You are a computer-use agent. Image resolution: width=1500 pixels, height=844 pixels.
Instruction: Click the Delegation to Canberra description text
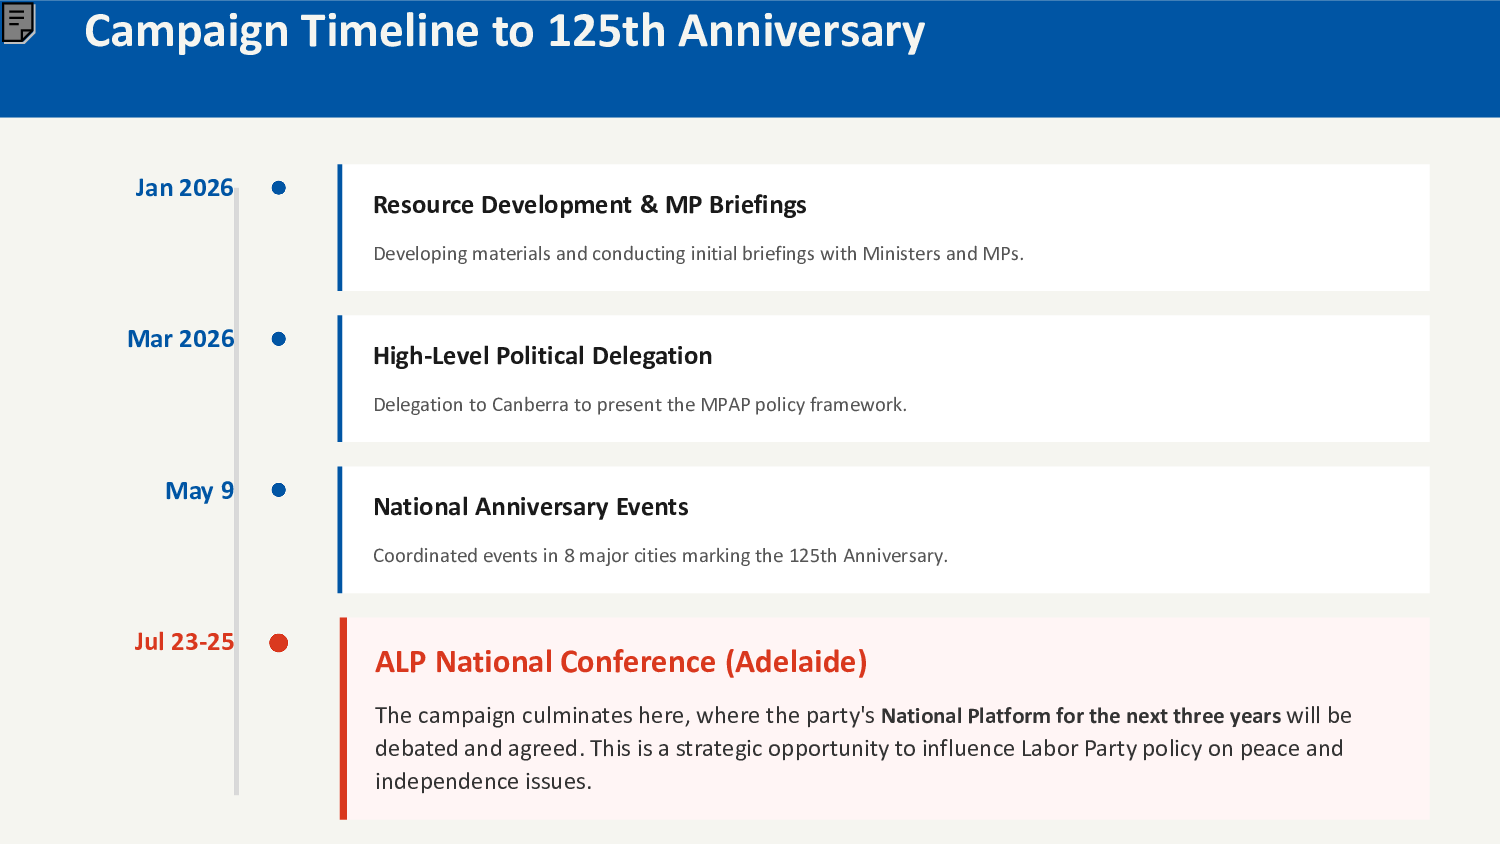coord(640,405)
